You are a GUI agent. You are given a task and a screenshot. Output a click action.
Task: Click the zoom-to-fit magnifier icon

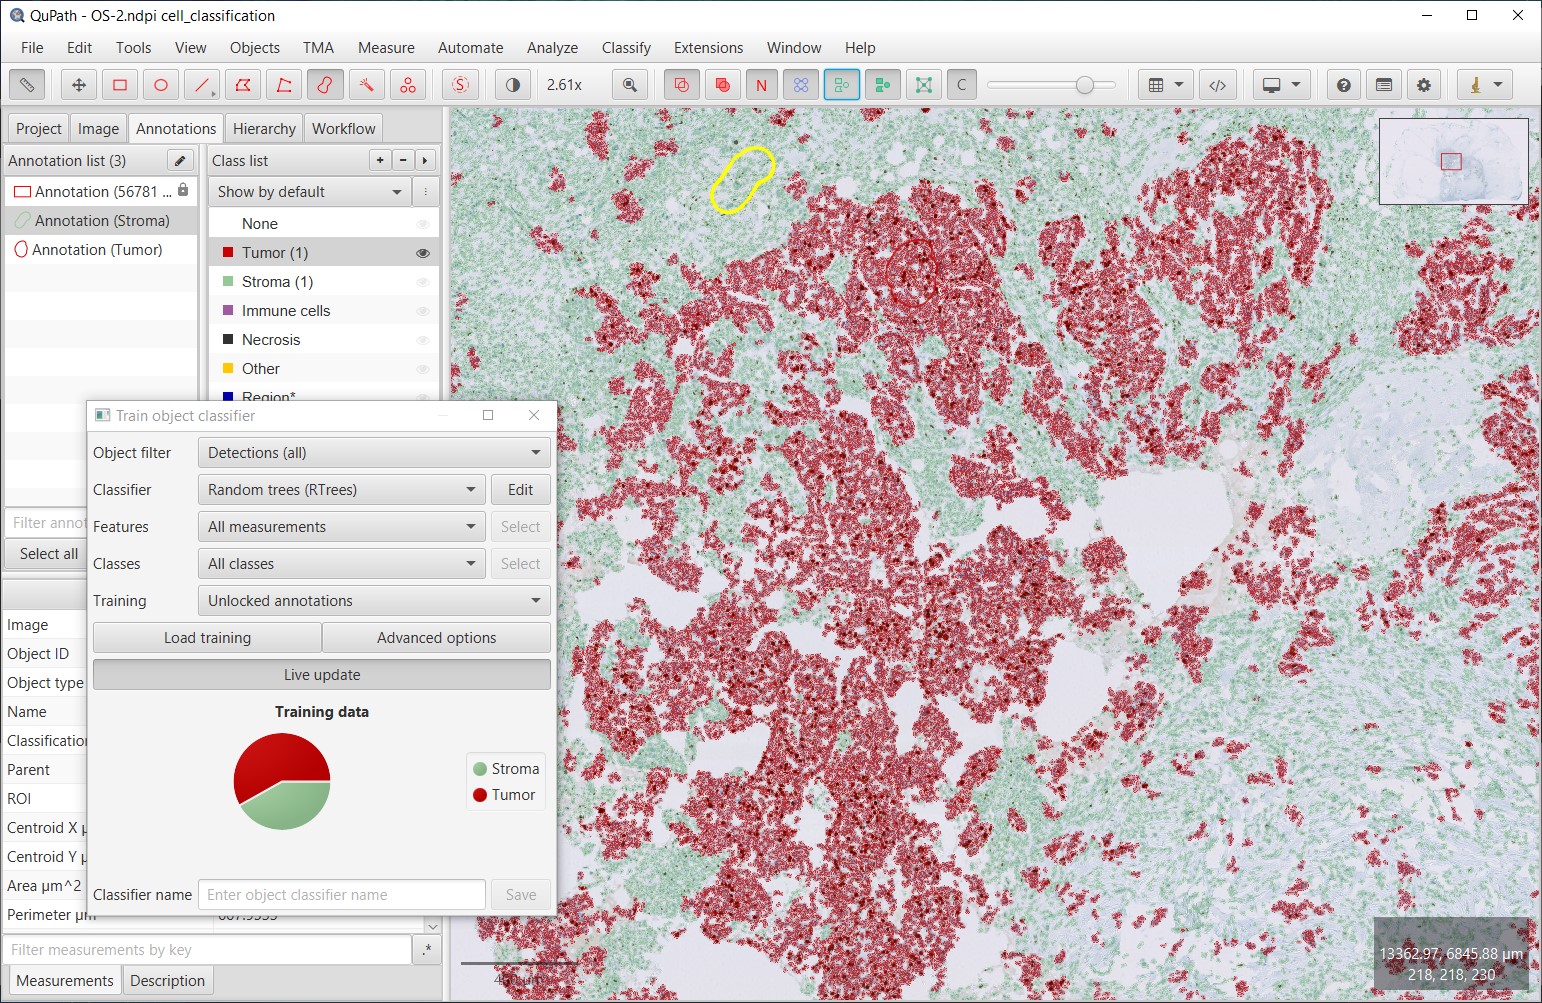[630, 85]
